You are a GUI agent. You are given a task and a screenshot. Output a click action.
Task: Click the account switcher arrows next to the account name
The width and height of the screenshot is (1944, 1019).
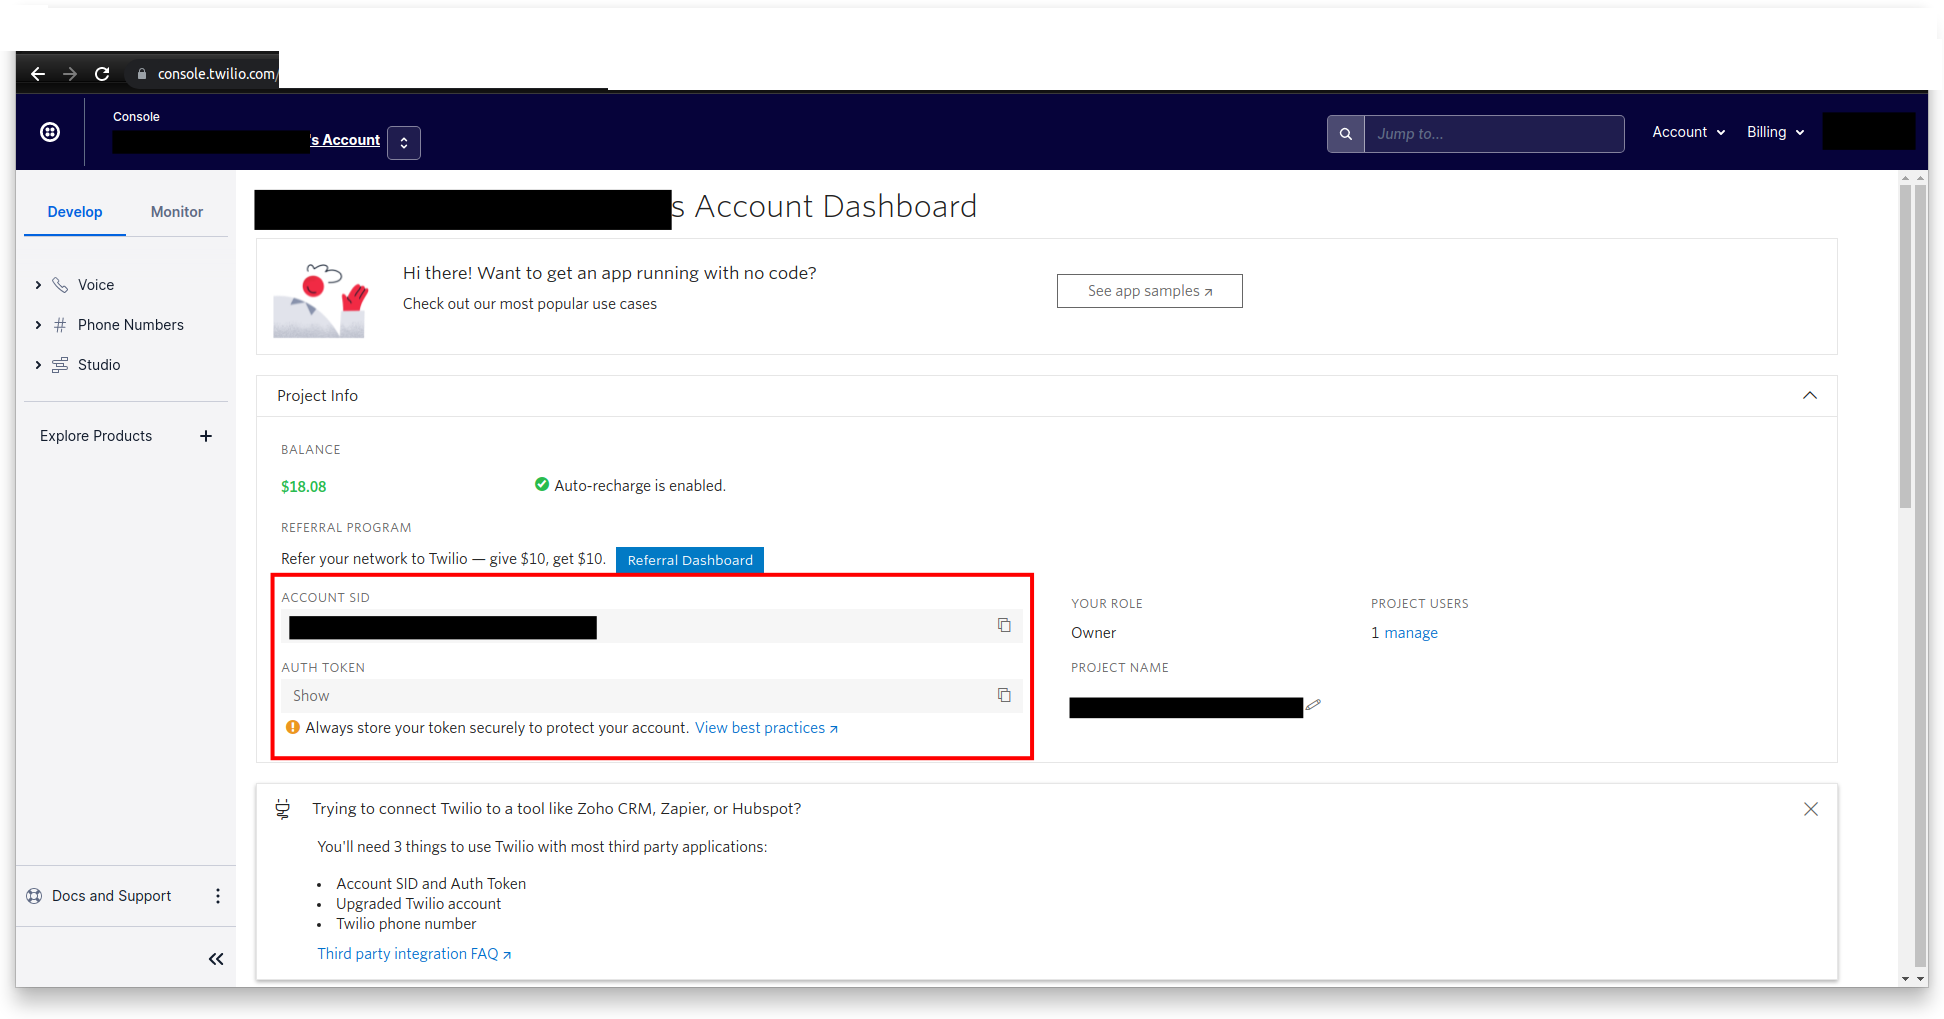click(x=403, y=143)
